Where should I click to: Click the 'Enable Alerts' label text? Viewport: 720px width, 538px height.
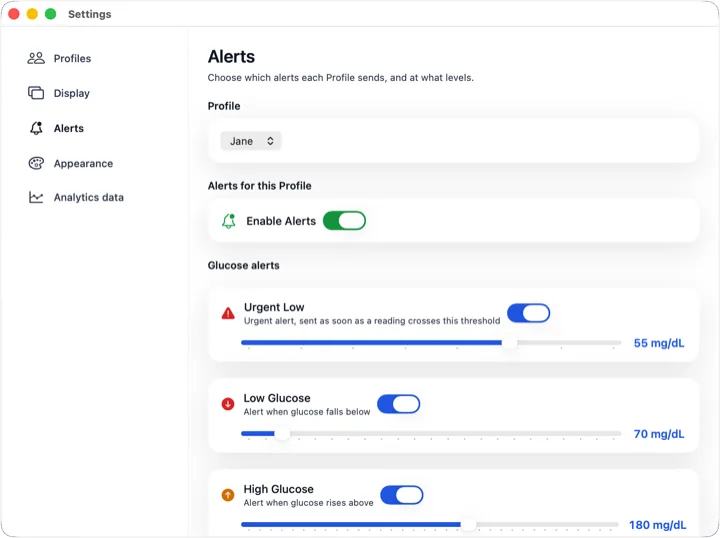pos(281,221)
